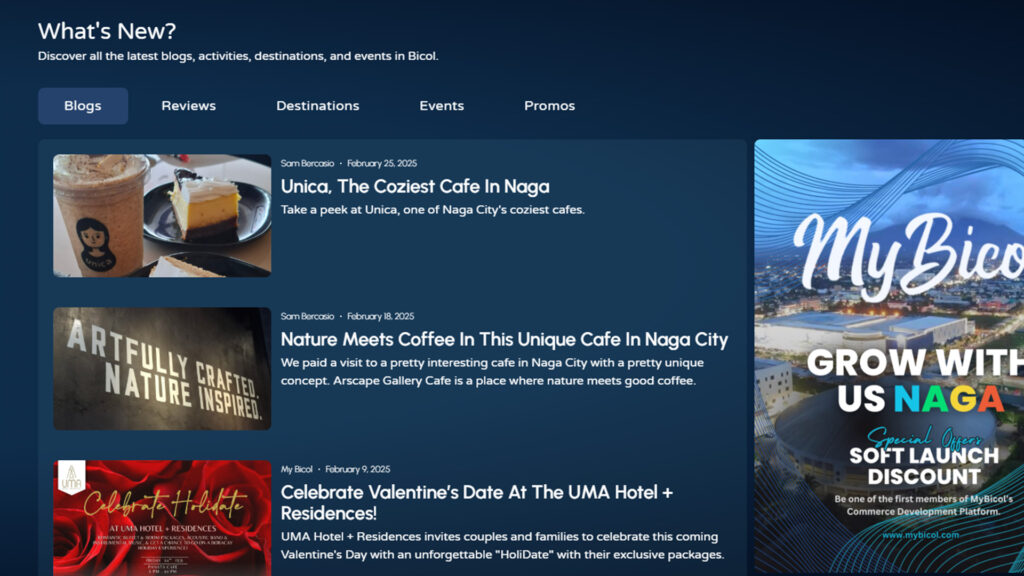Switch to the Reviews tab
The height and width of the screenshot is (576, 1024).
[189, 106]
